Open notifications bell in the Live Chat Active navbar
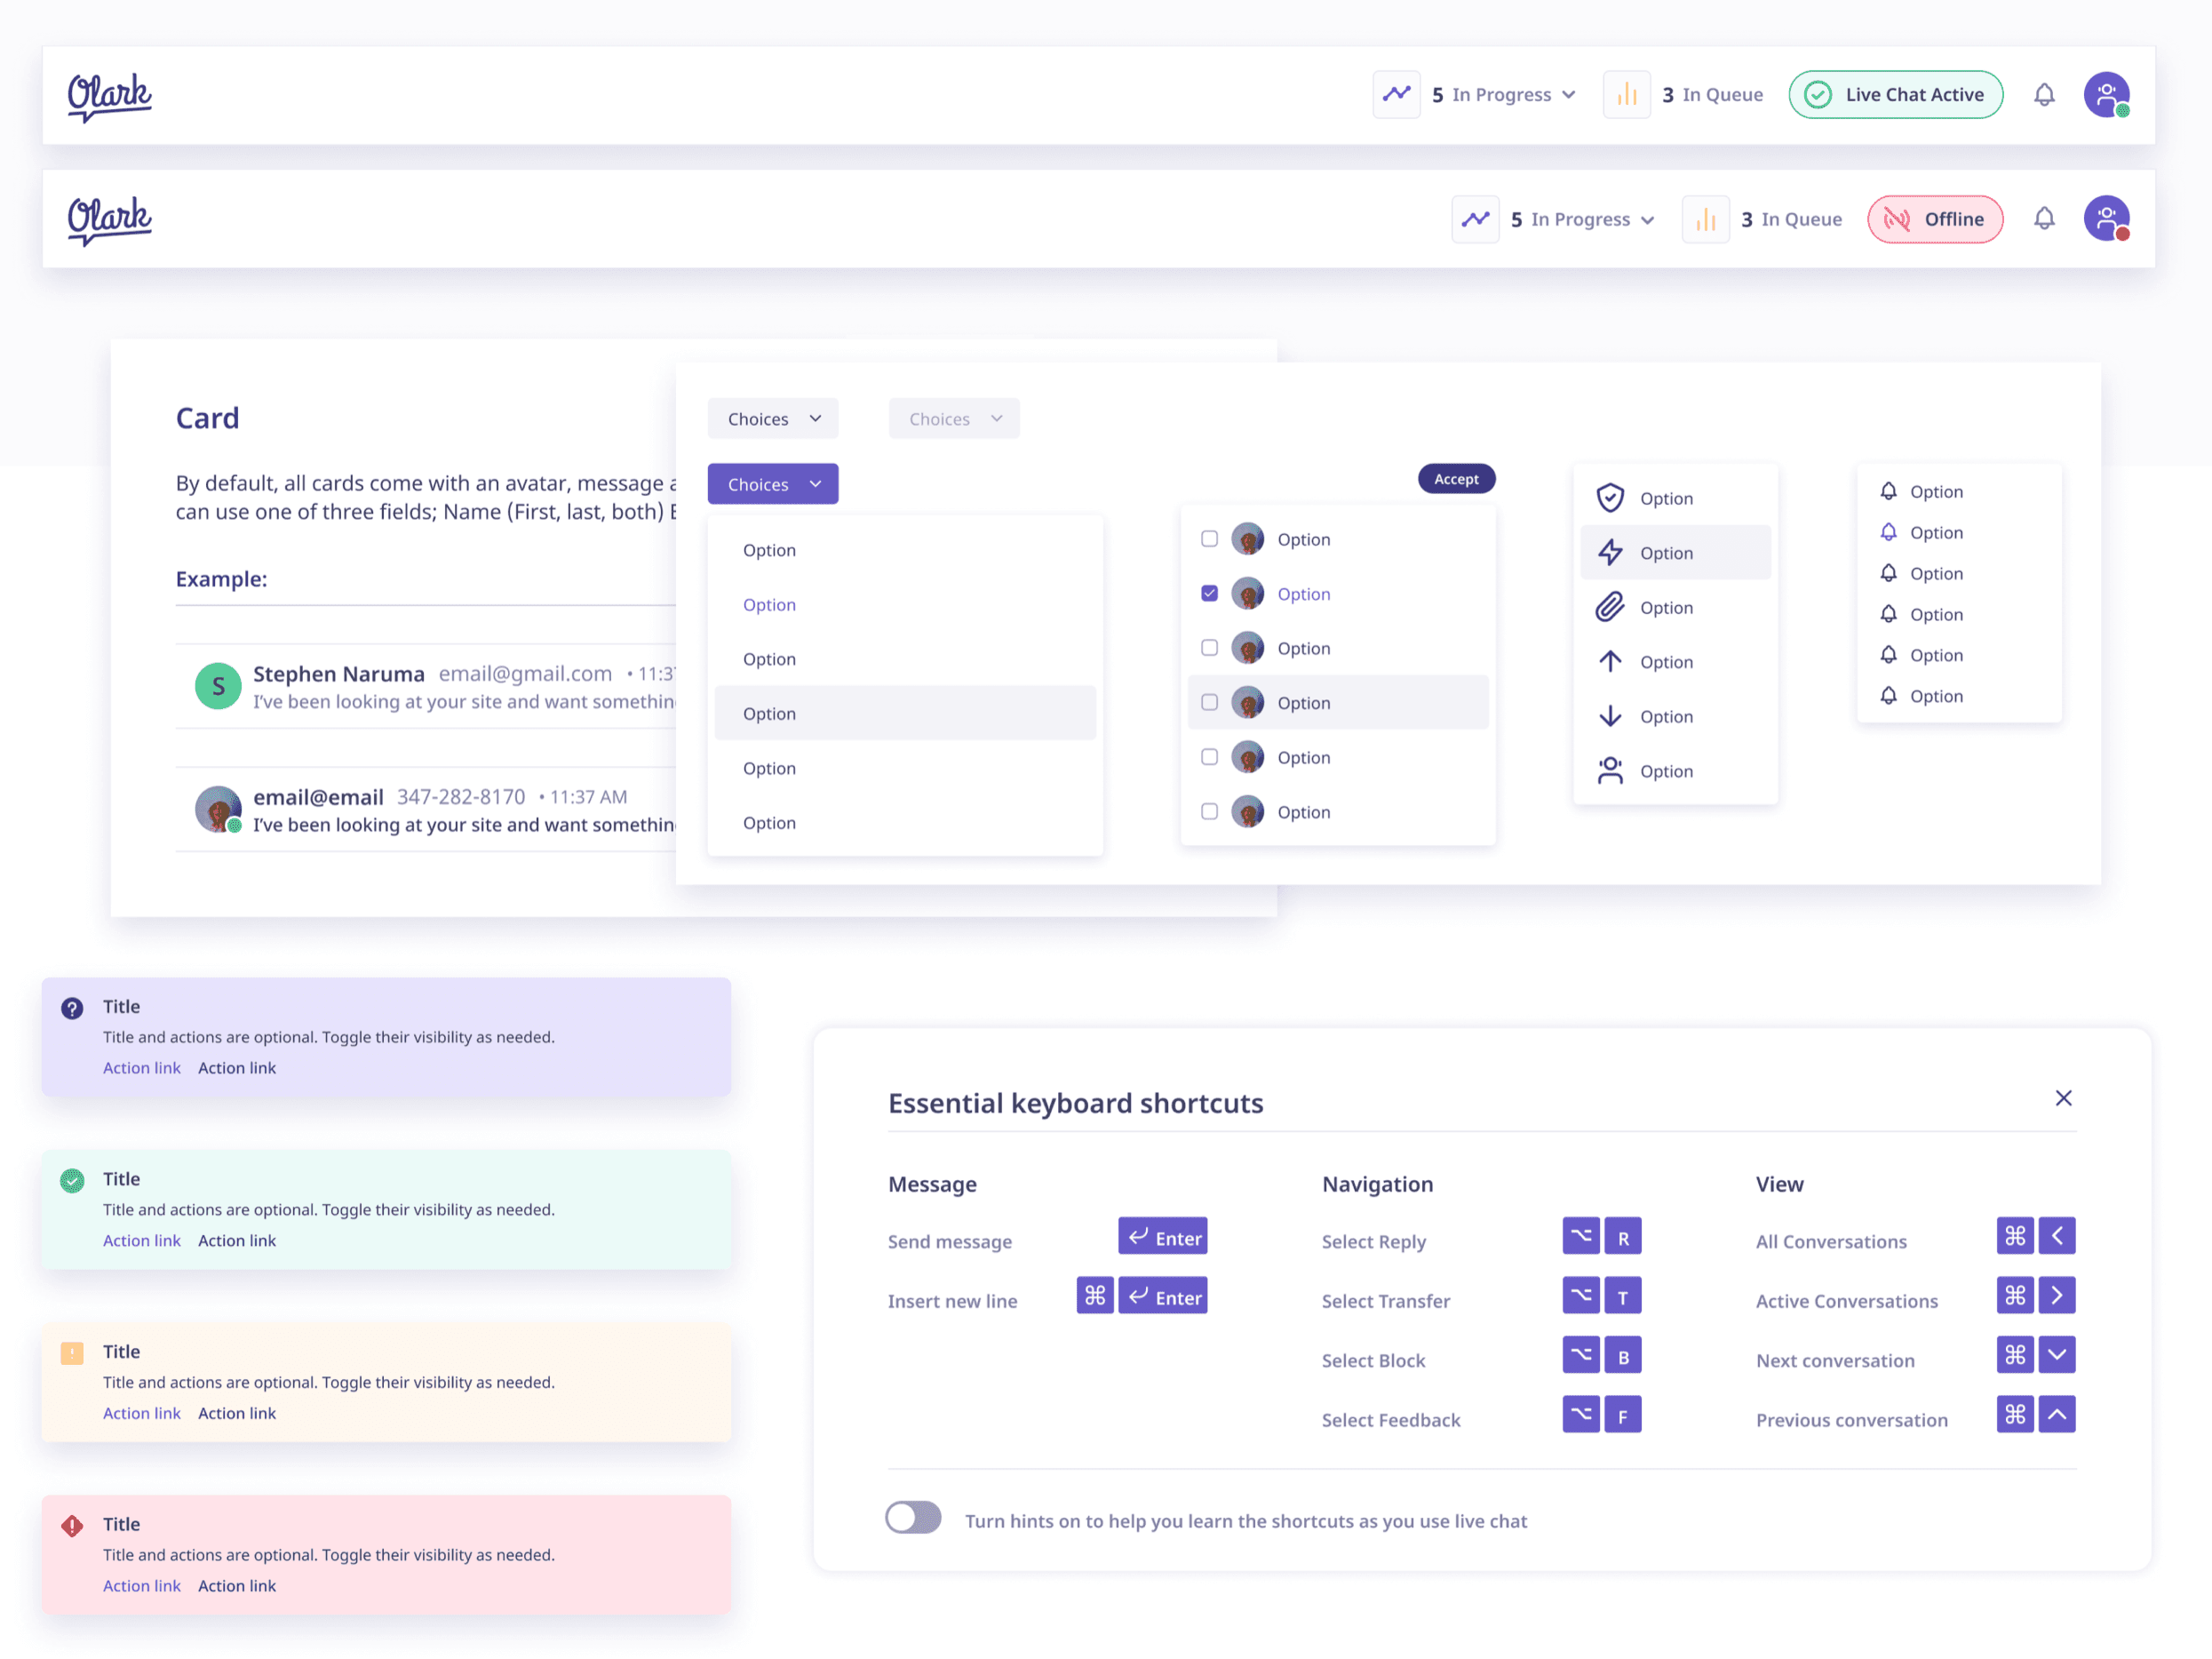2212x1659 pixels. (x=2044, y=95)
